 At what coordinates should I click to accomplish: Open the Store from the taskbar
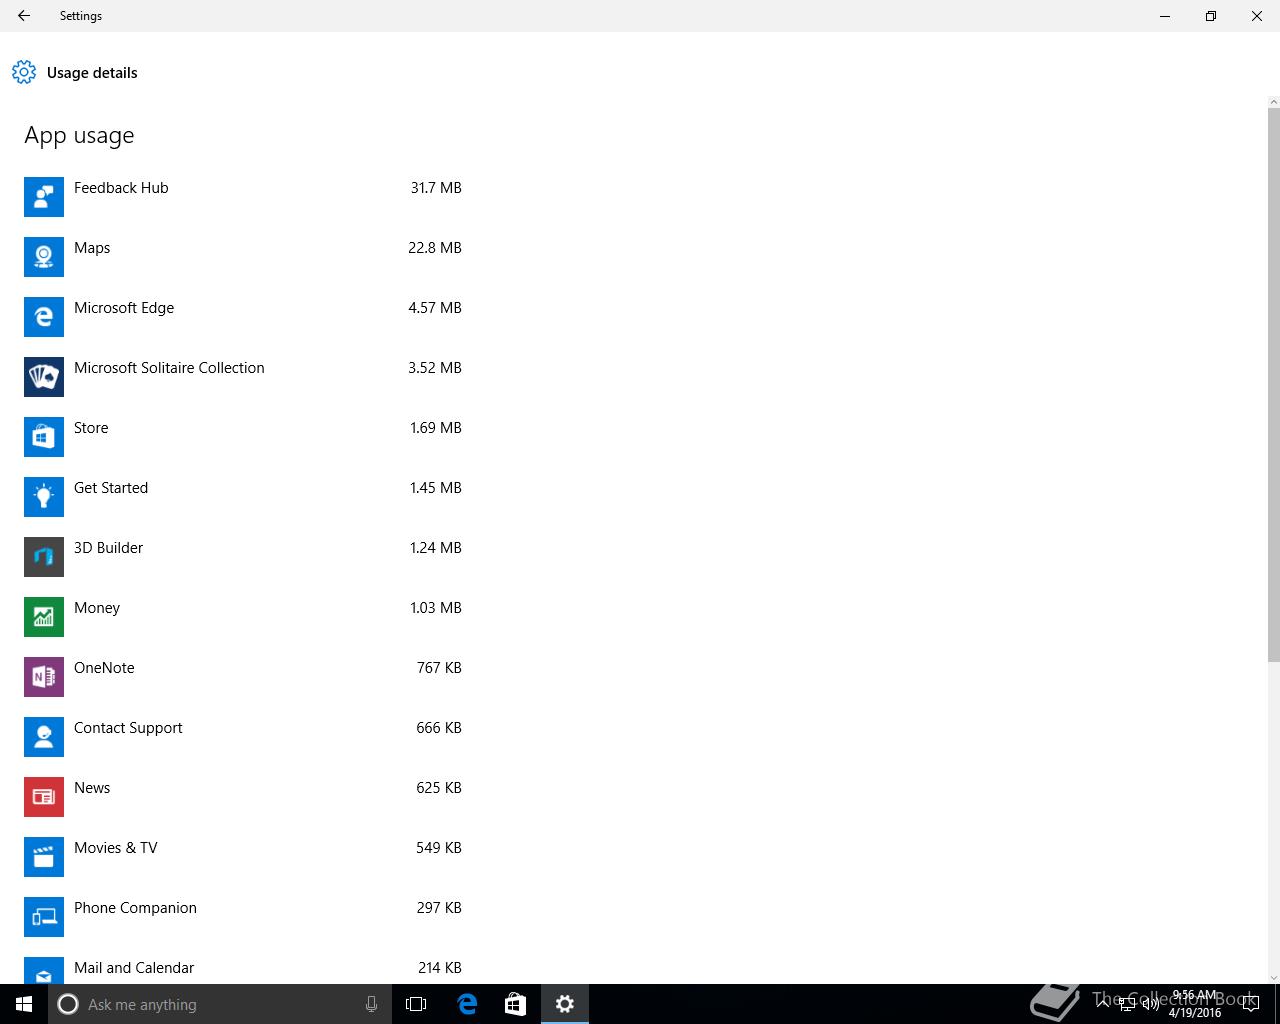click(515, 1004)
